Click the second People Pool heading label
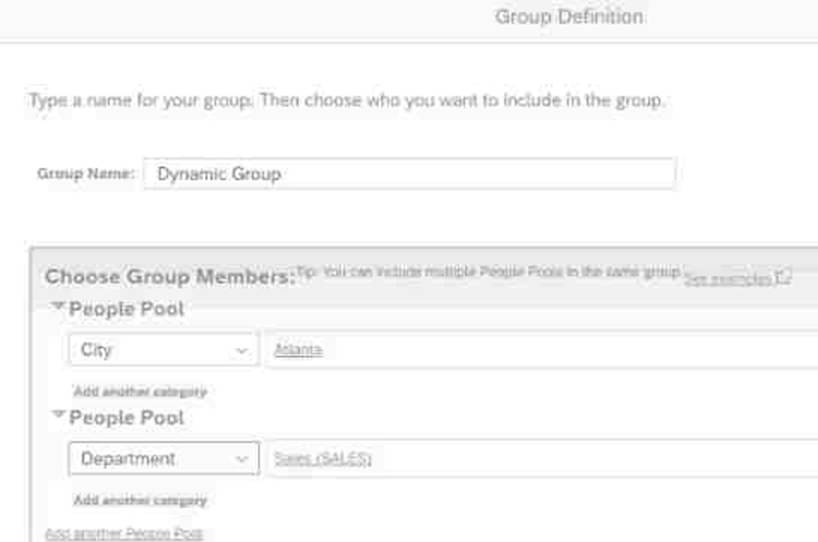The image size is (818, 542). (x=126, y=417)
